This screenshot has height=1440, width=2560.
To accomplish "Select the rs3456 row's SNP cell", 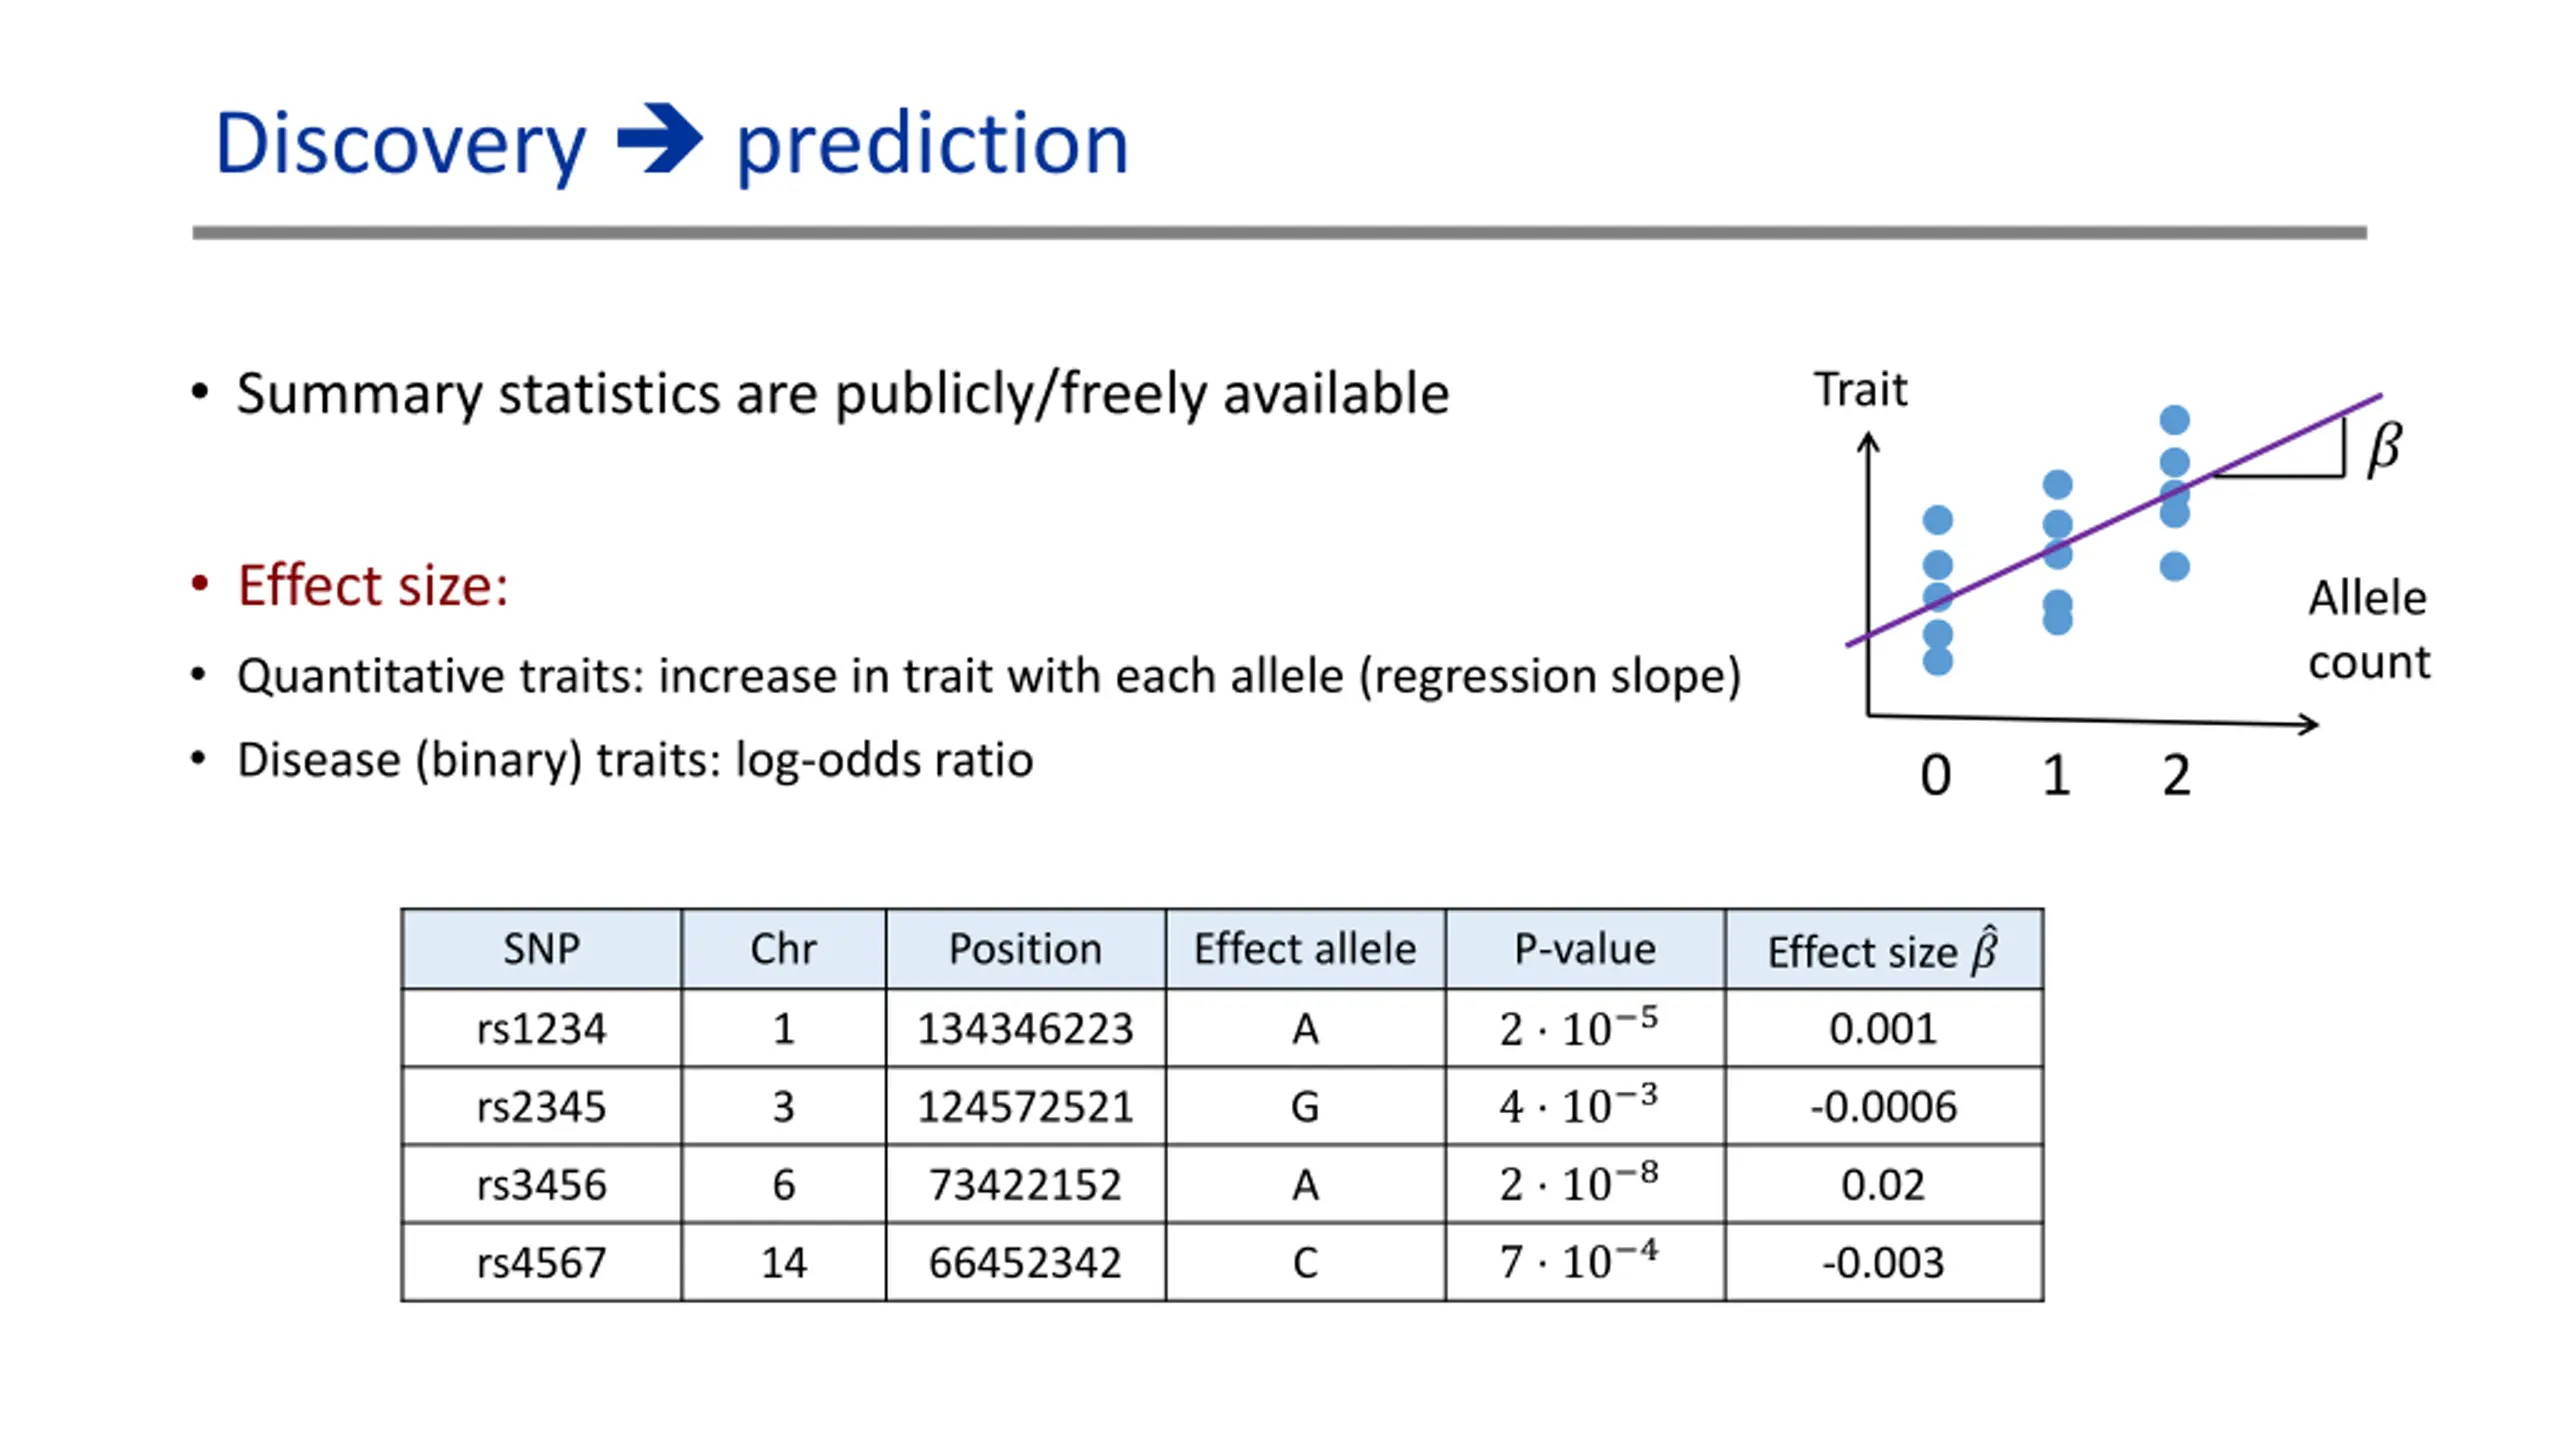I will tap(541, 1185).
